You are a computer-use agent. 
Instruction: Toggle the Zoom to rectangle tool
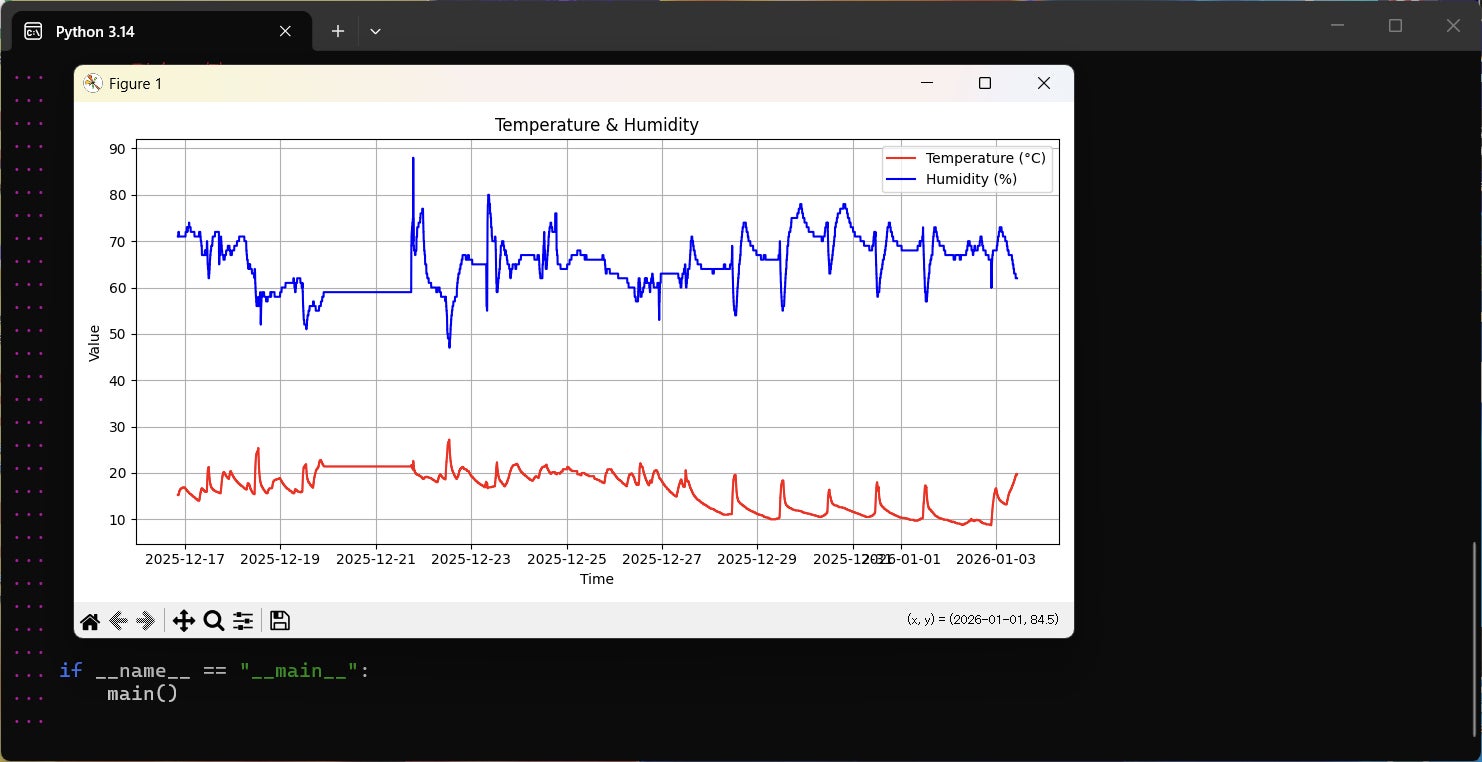coord(213,621)
